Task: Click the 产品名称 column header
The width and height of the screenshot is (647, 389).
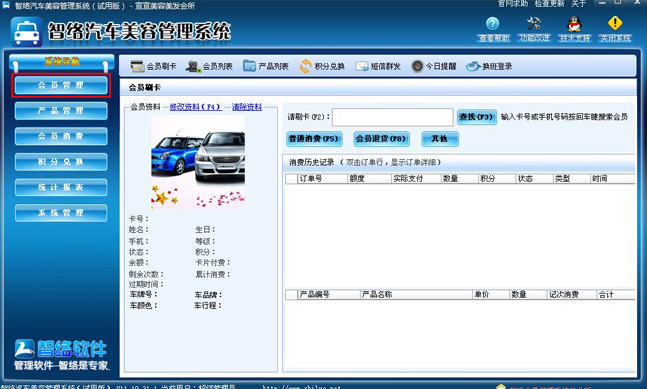Action: (416, 295)
